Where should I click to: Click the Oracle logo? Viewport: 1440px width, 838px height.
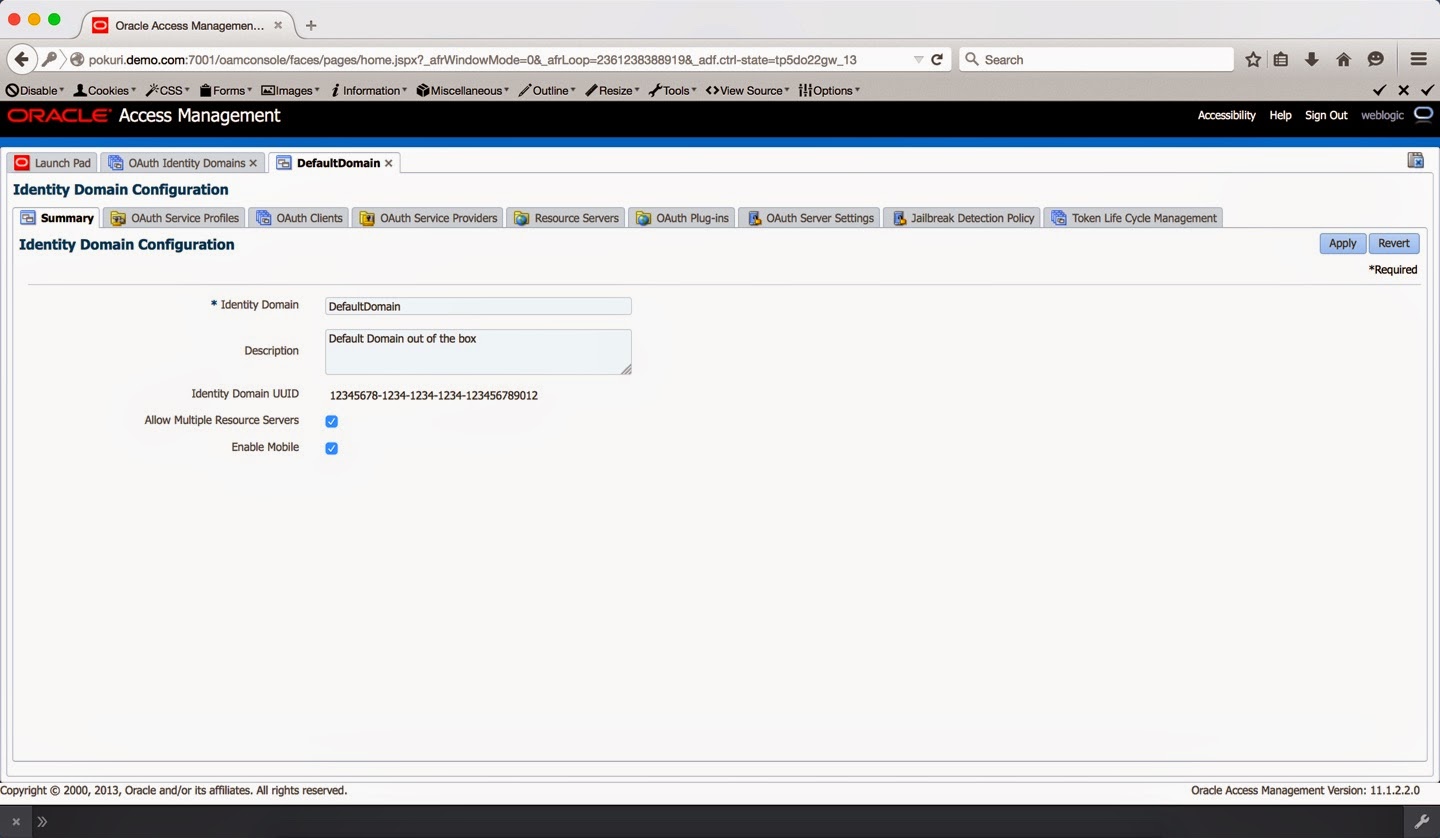coord(59,116)
